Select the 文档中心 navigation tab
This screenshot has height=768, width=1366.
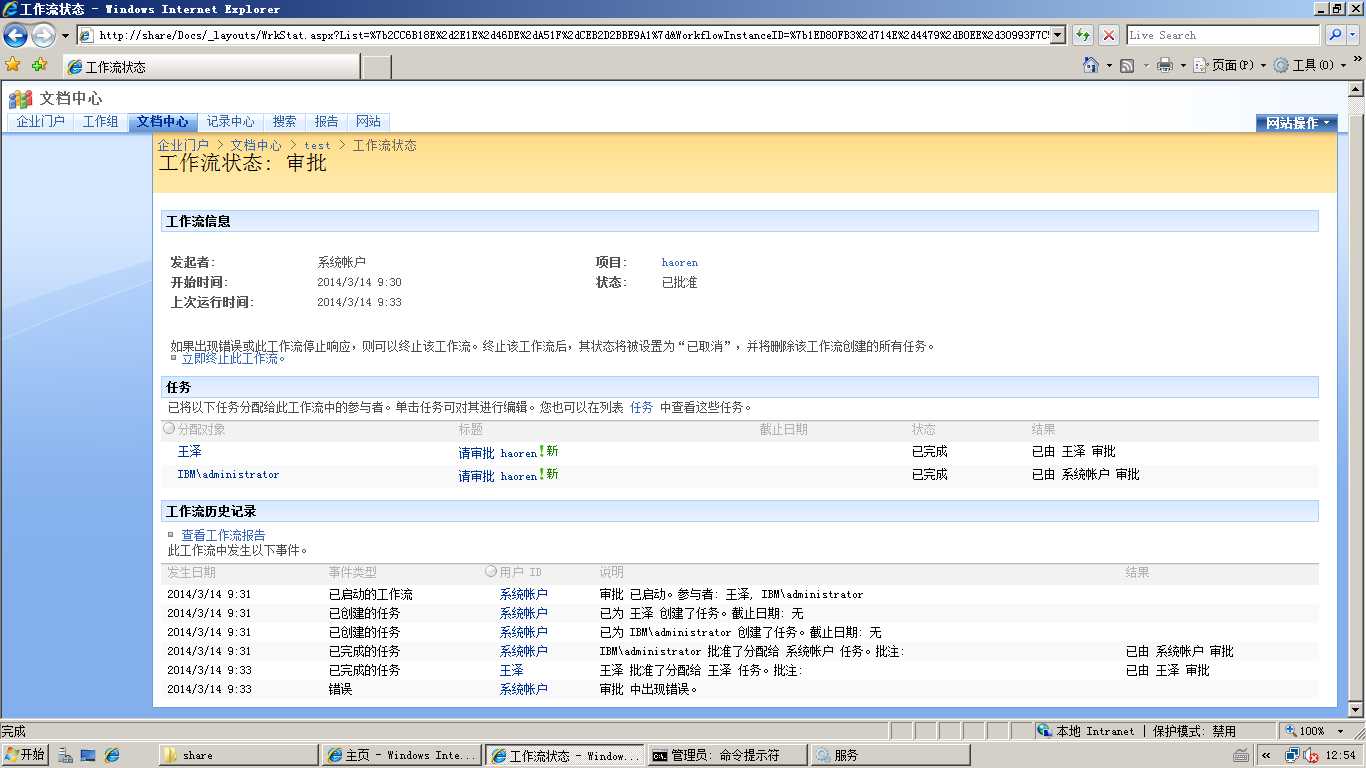coord(162,121)
